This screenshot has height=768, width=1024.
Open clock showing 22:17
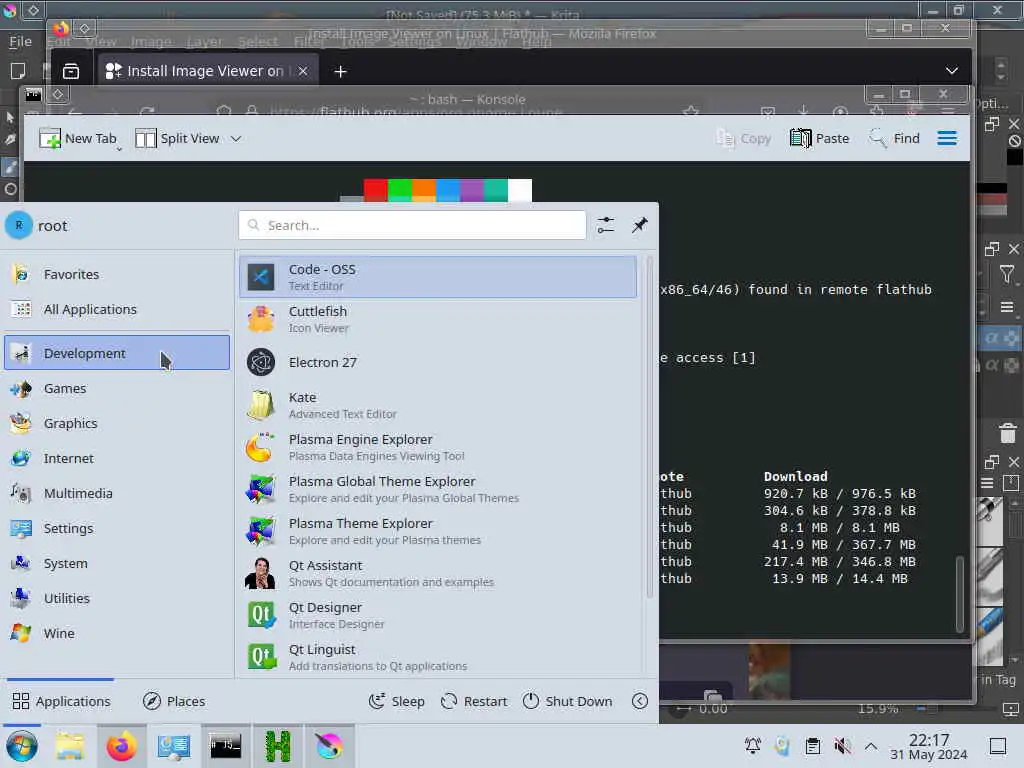929,746
